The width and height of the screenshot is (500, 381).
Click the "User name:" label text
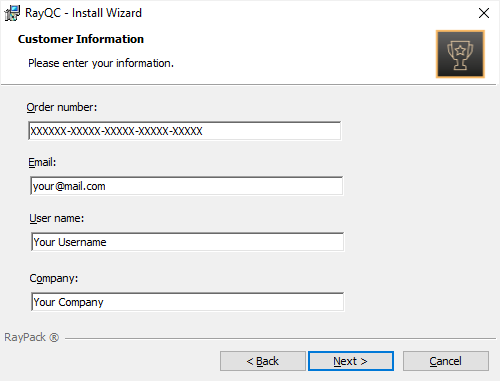click(57, 218)
